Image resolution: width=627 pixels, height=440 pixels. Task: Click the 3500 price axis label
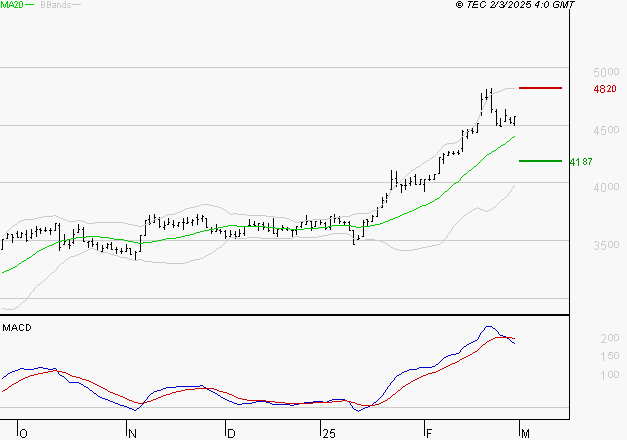pos(606,245)
